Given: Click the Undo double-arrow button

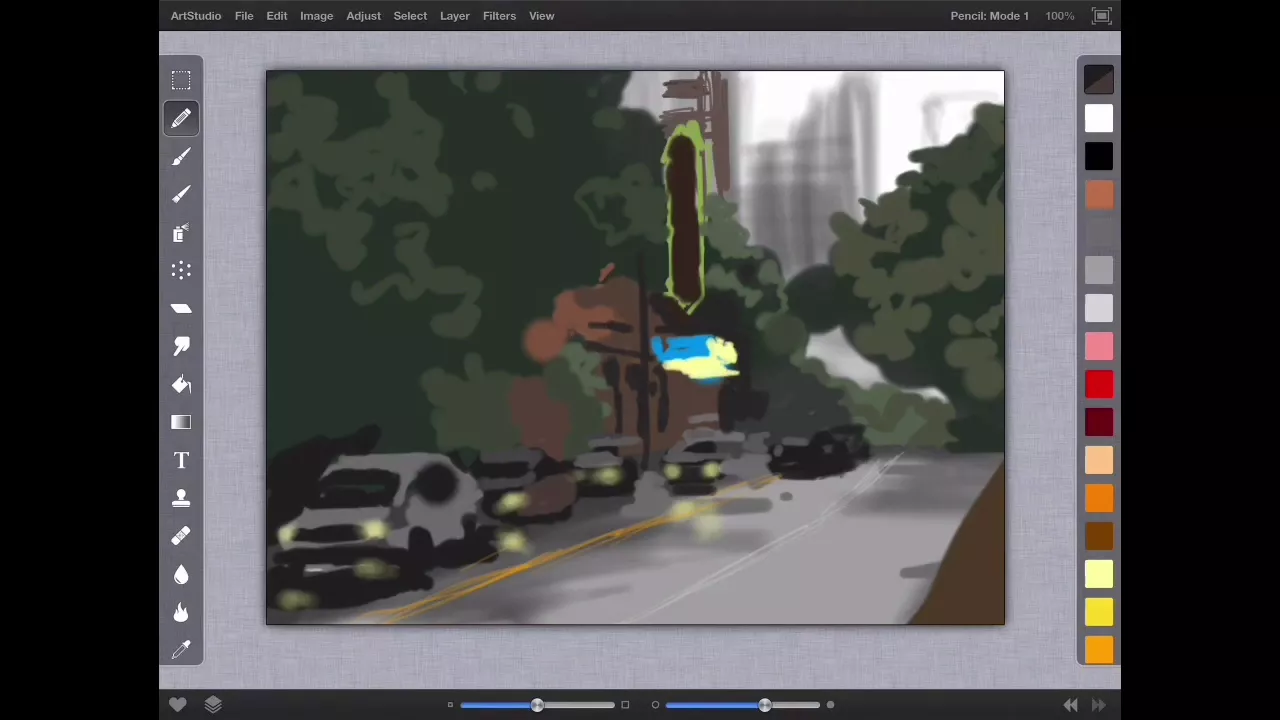Looking at the screenshot, I should (x=1071, y=705).
